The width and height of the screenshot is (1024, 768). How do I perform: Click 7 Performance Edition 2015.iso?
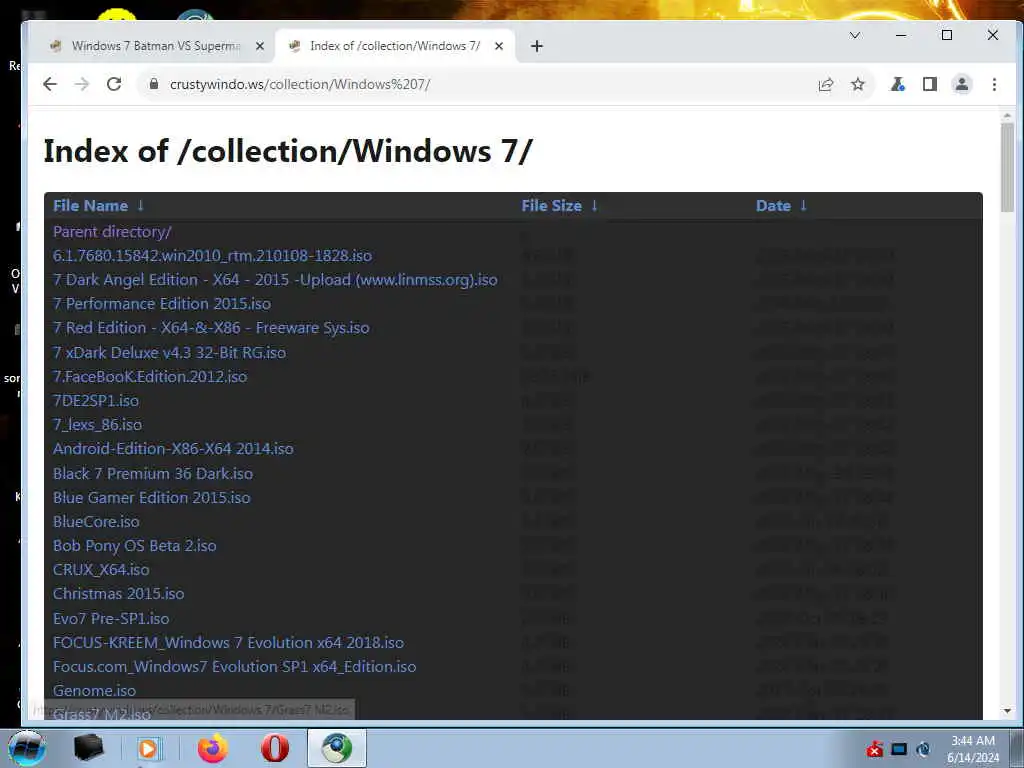162,304
